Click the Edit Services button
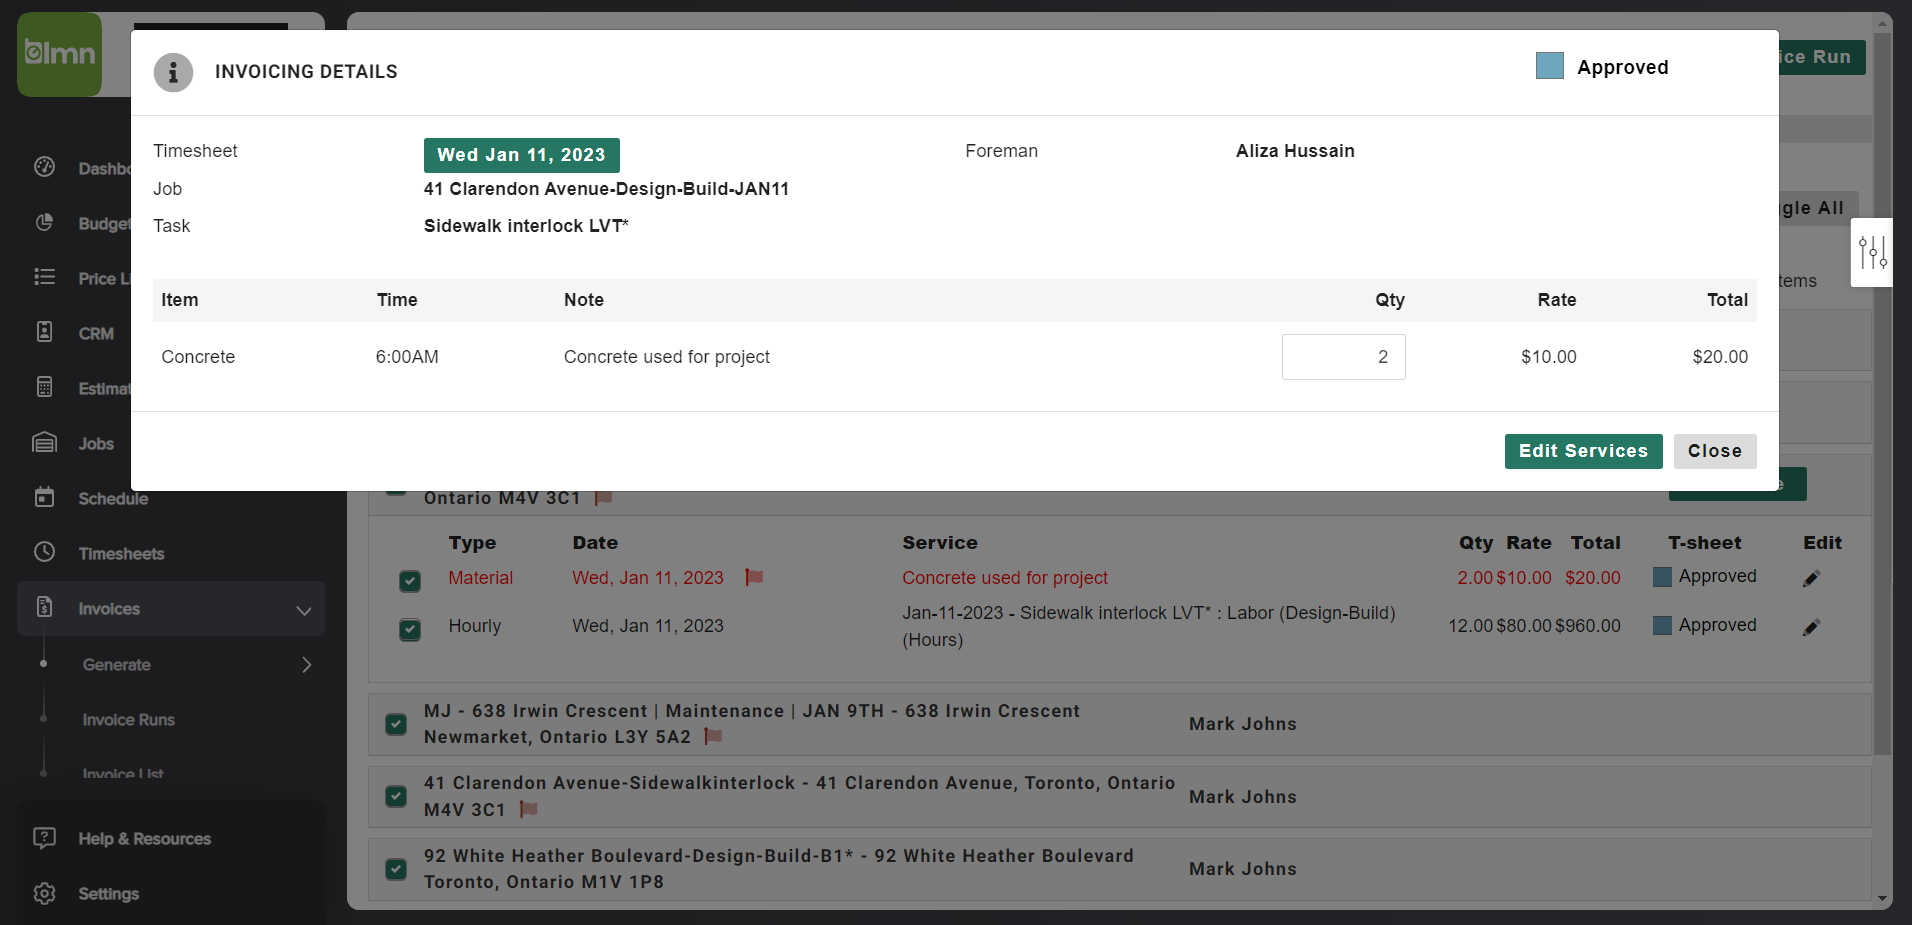 click(1583, 451)
